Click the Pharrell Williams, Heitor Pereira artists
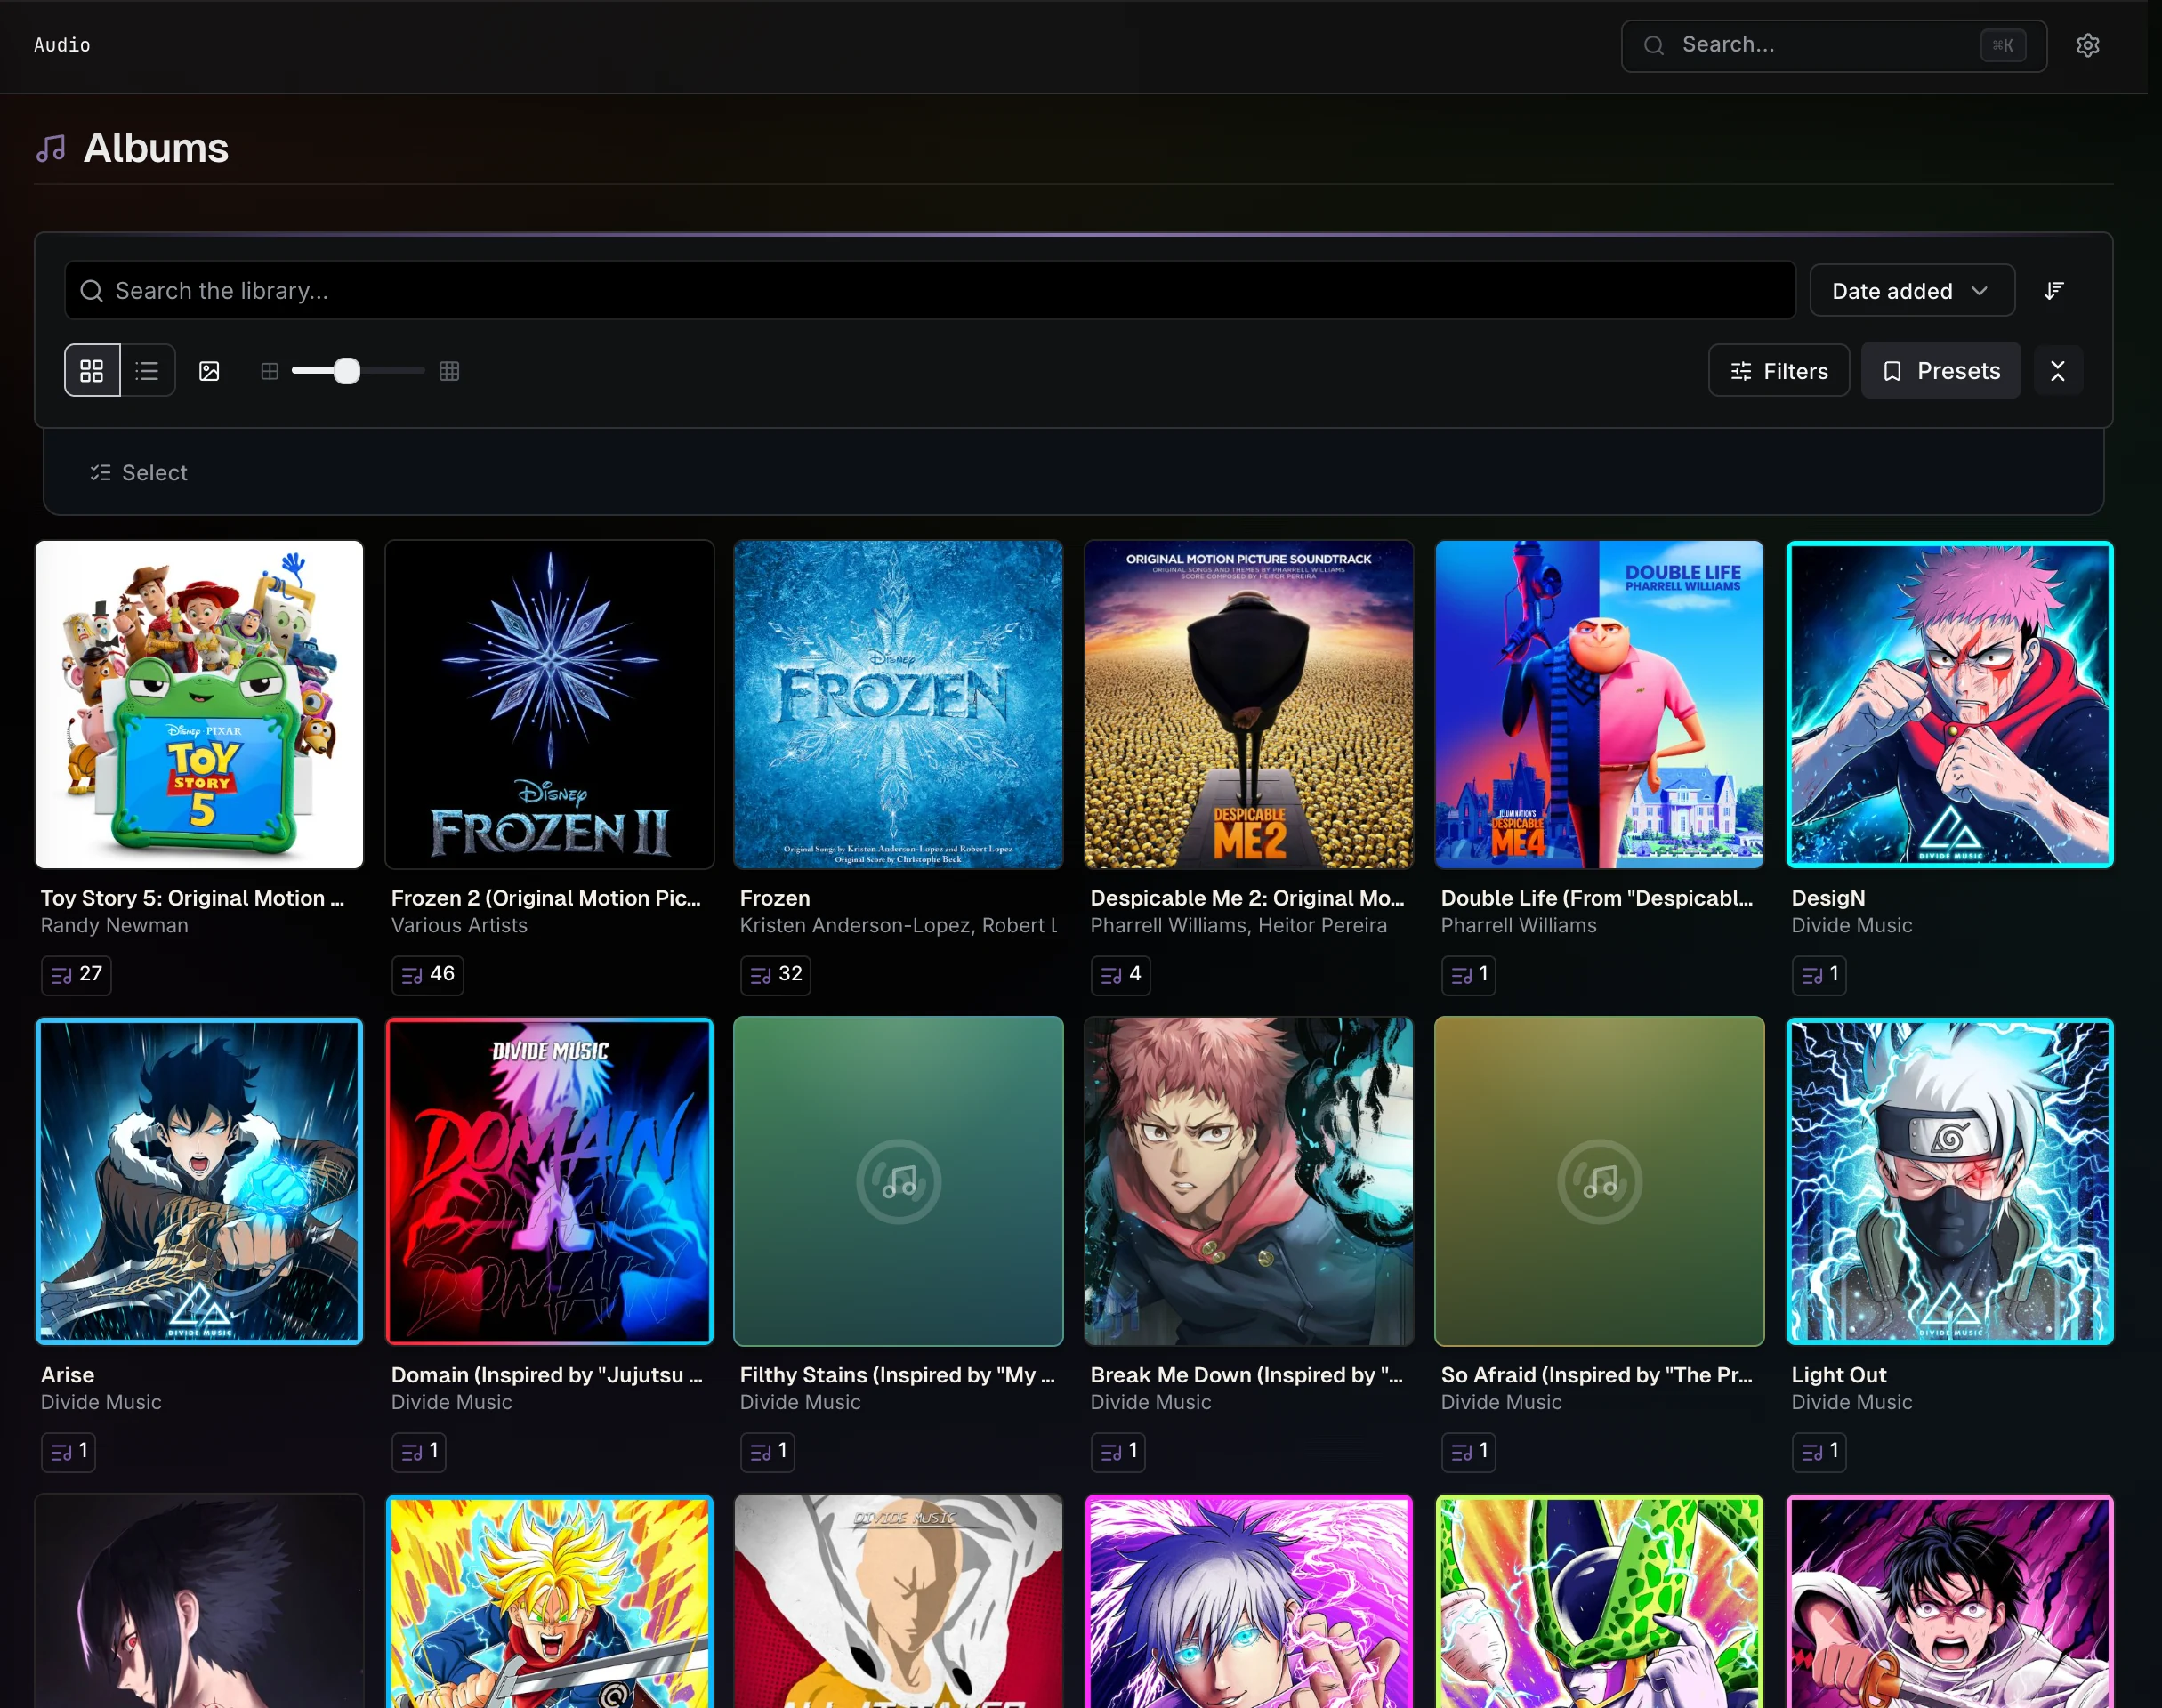2162x1708 pixels. click(1238, 926)
